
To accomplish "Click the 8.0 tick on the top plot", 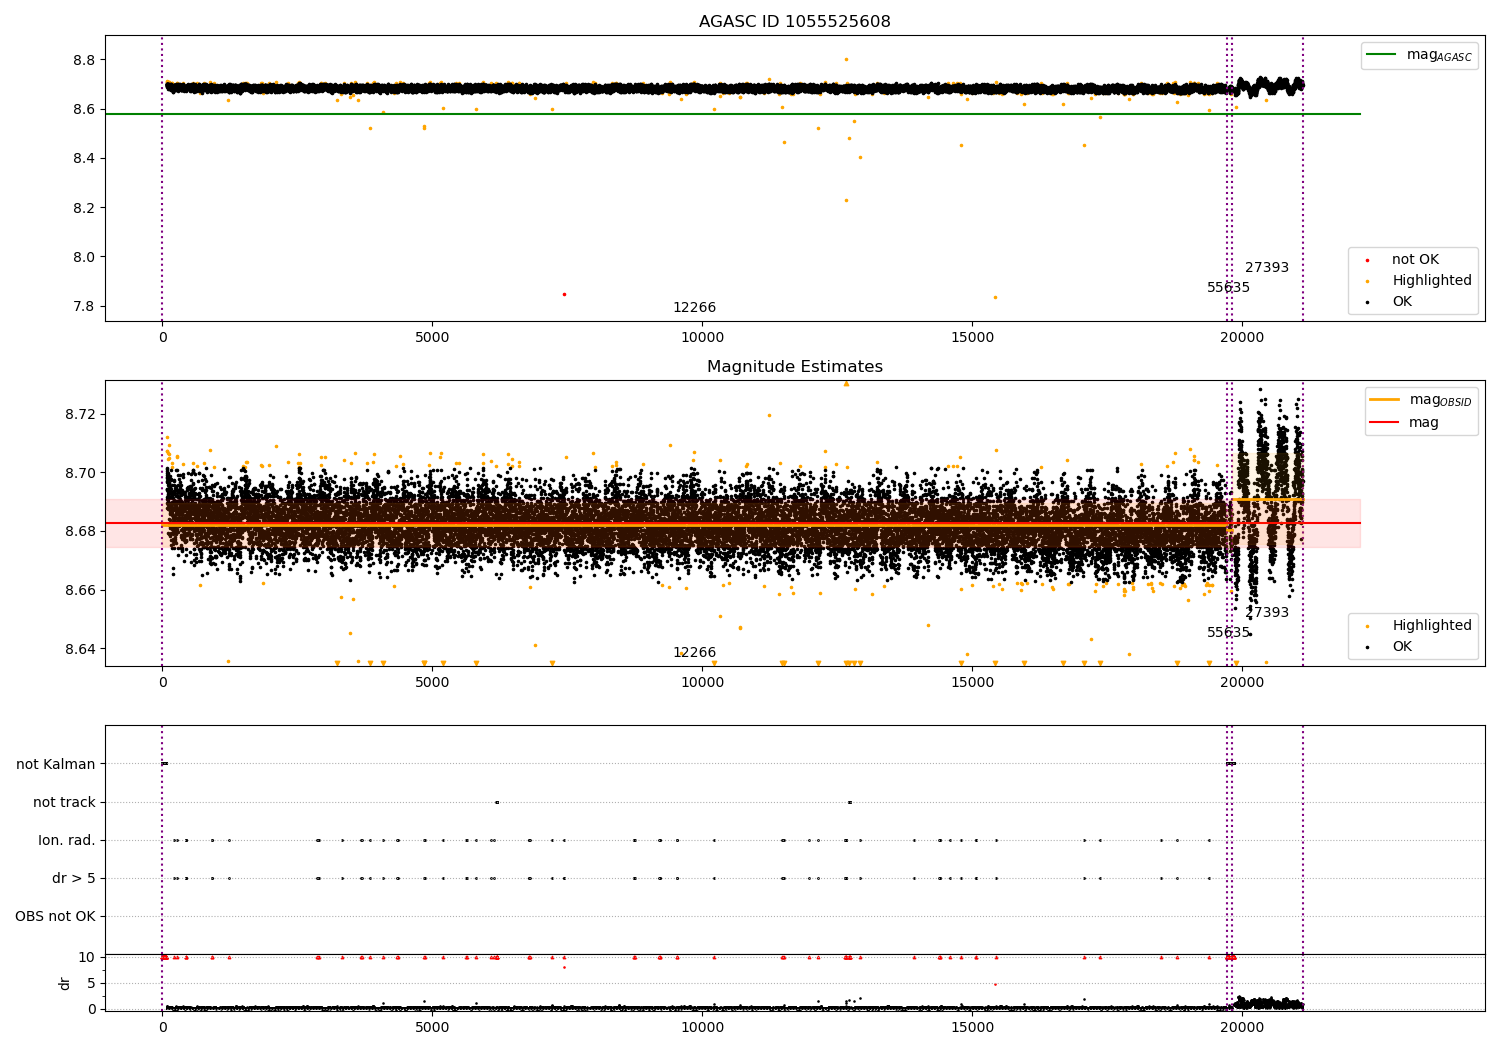I will tap(82, 257).
